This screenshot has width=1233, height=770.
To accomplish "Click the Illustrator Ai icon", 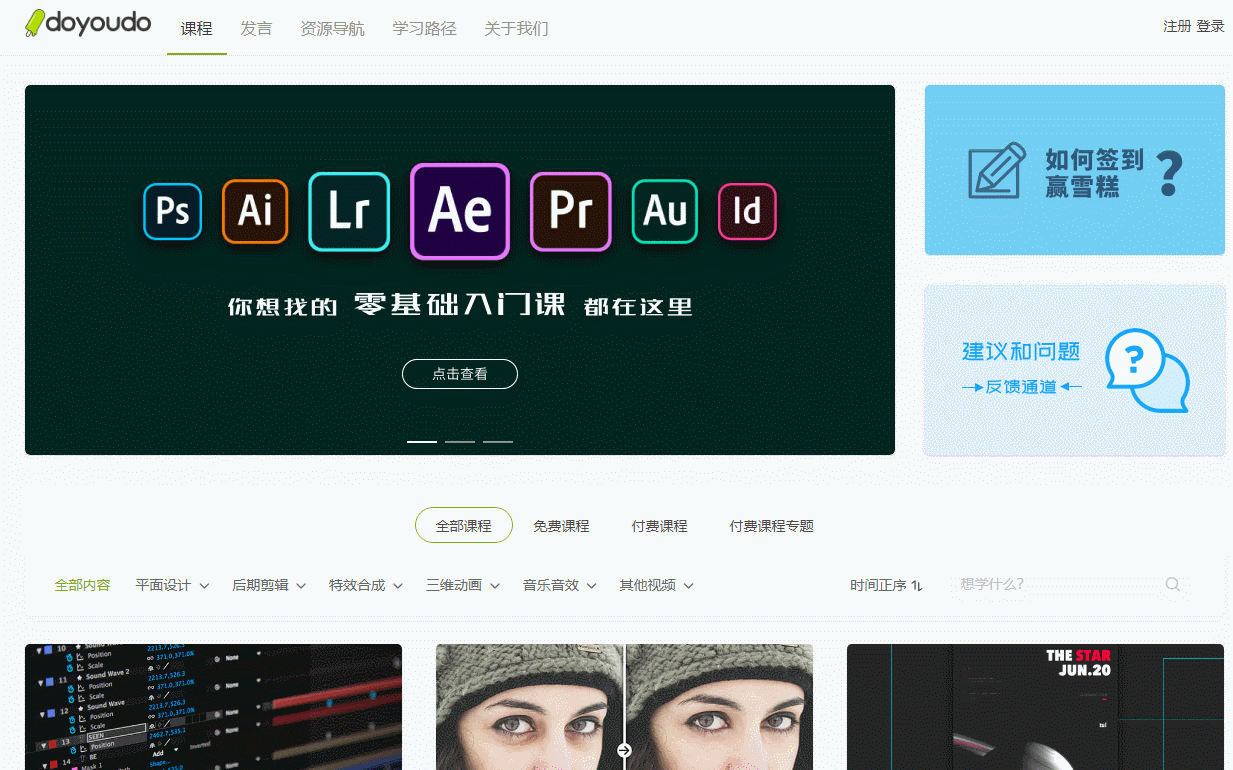I will 257,211.
